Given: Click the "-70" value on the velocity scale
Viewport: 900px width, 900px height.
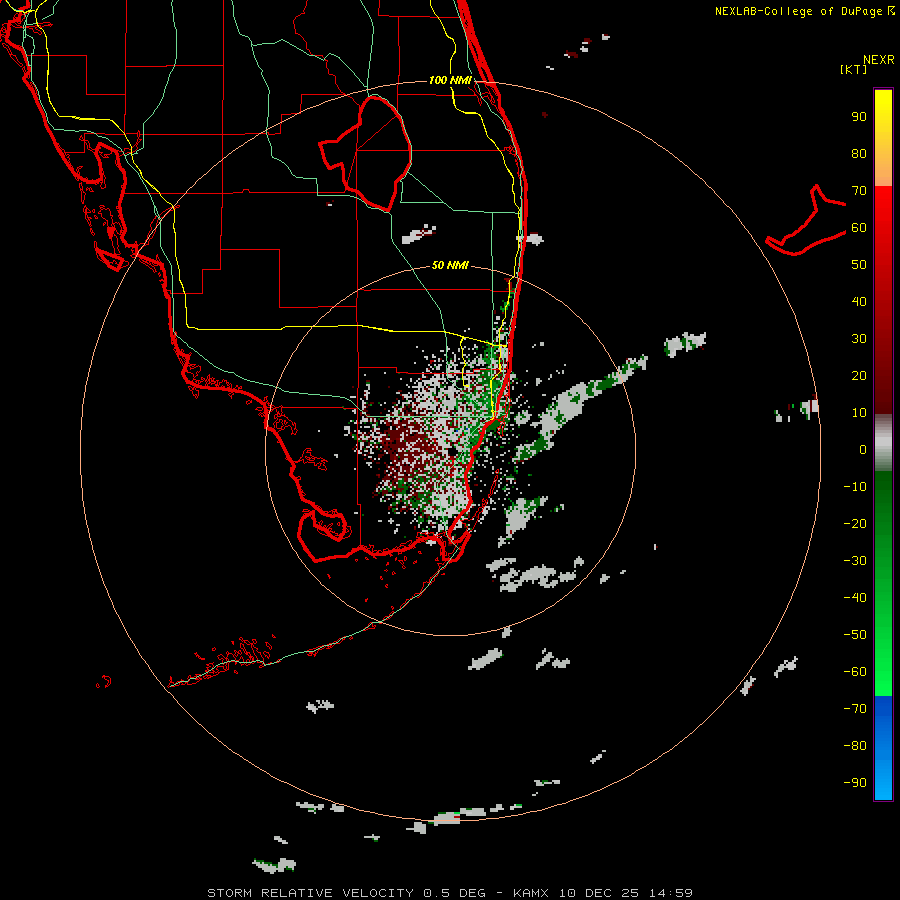Looking at the screenshot, I should [x=855, y=709].
